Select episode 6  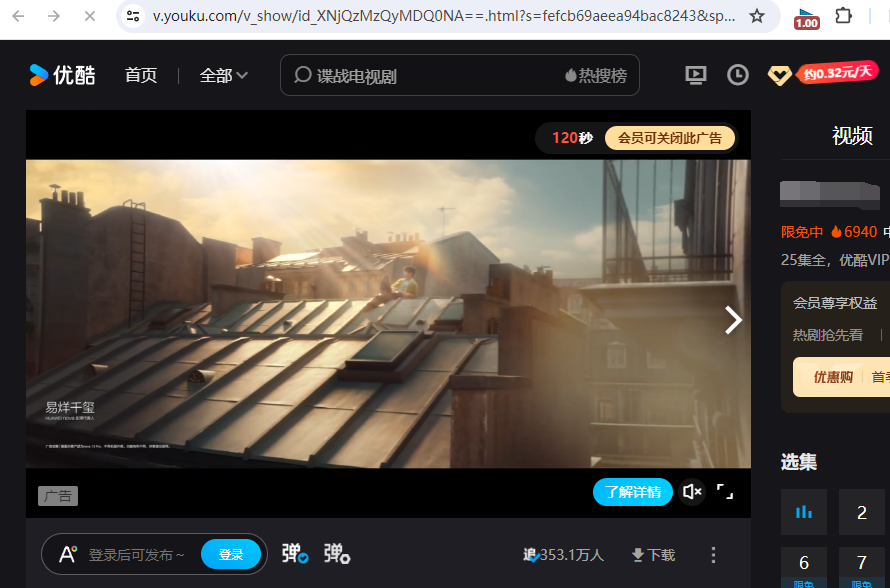tap(804, 567)
